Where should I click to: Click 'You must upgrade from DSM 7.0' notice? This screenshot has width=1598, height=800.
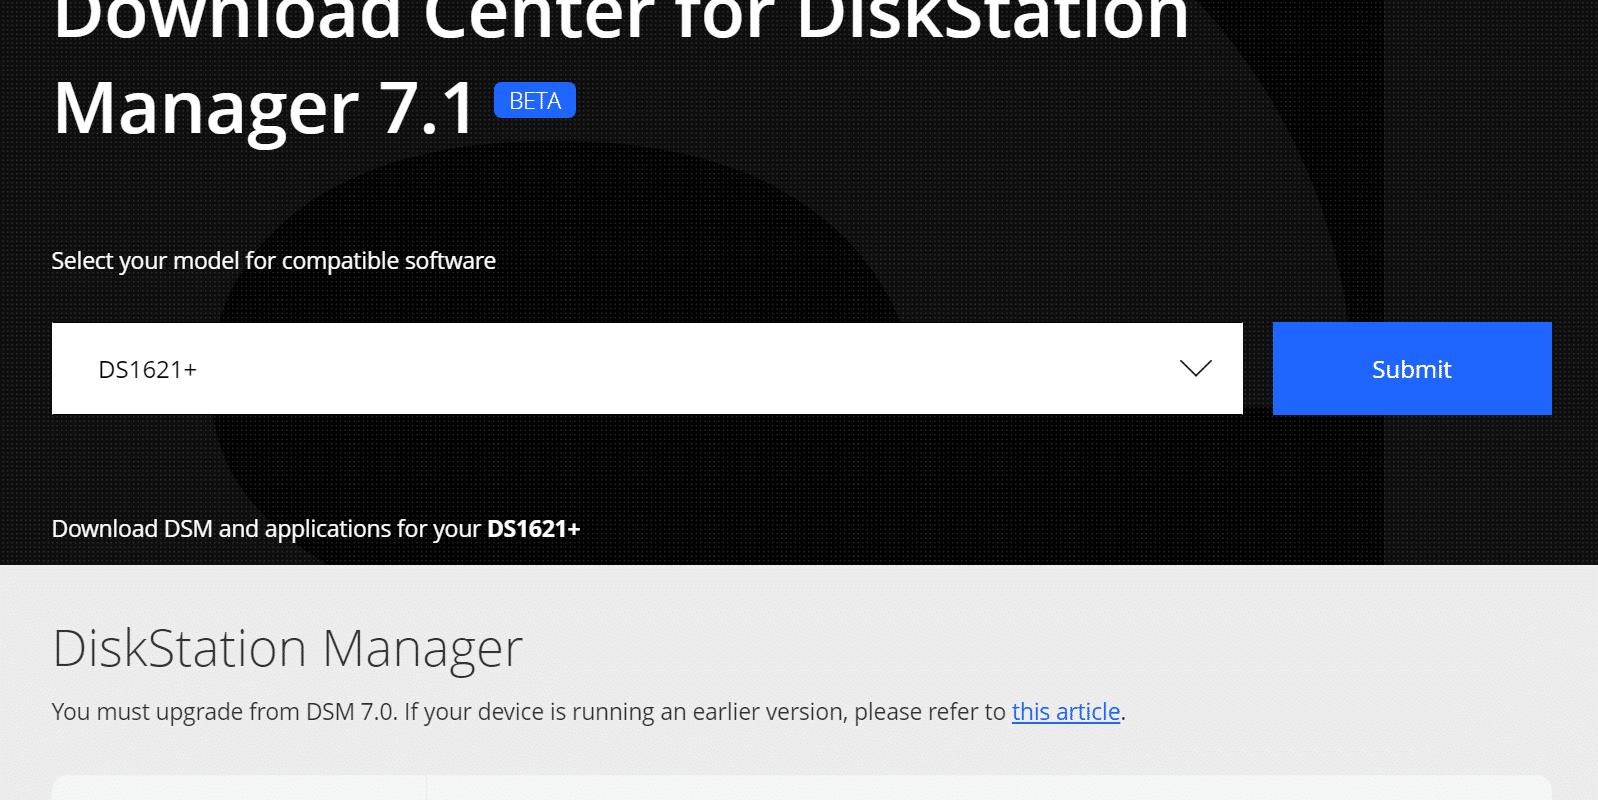(589, 712)
